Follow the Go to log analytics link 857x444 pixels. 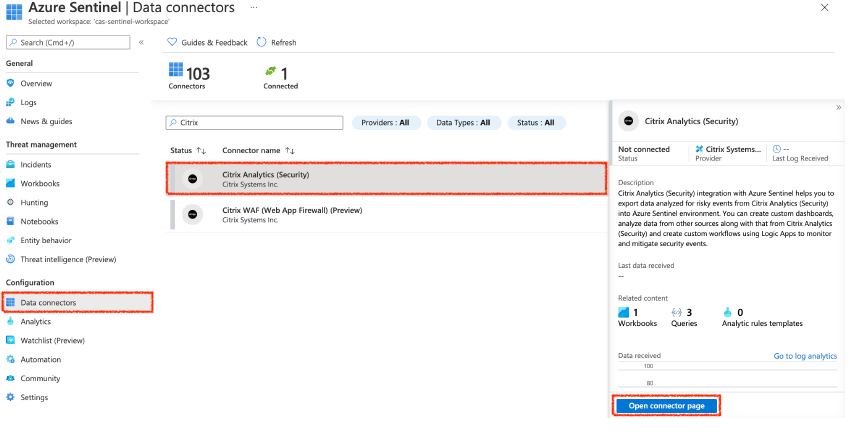click(x=805, y=356)
